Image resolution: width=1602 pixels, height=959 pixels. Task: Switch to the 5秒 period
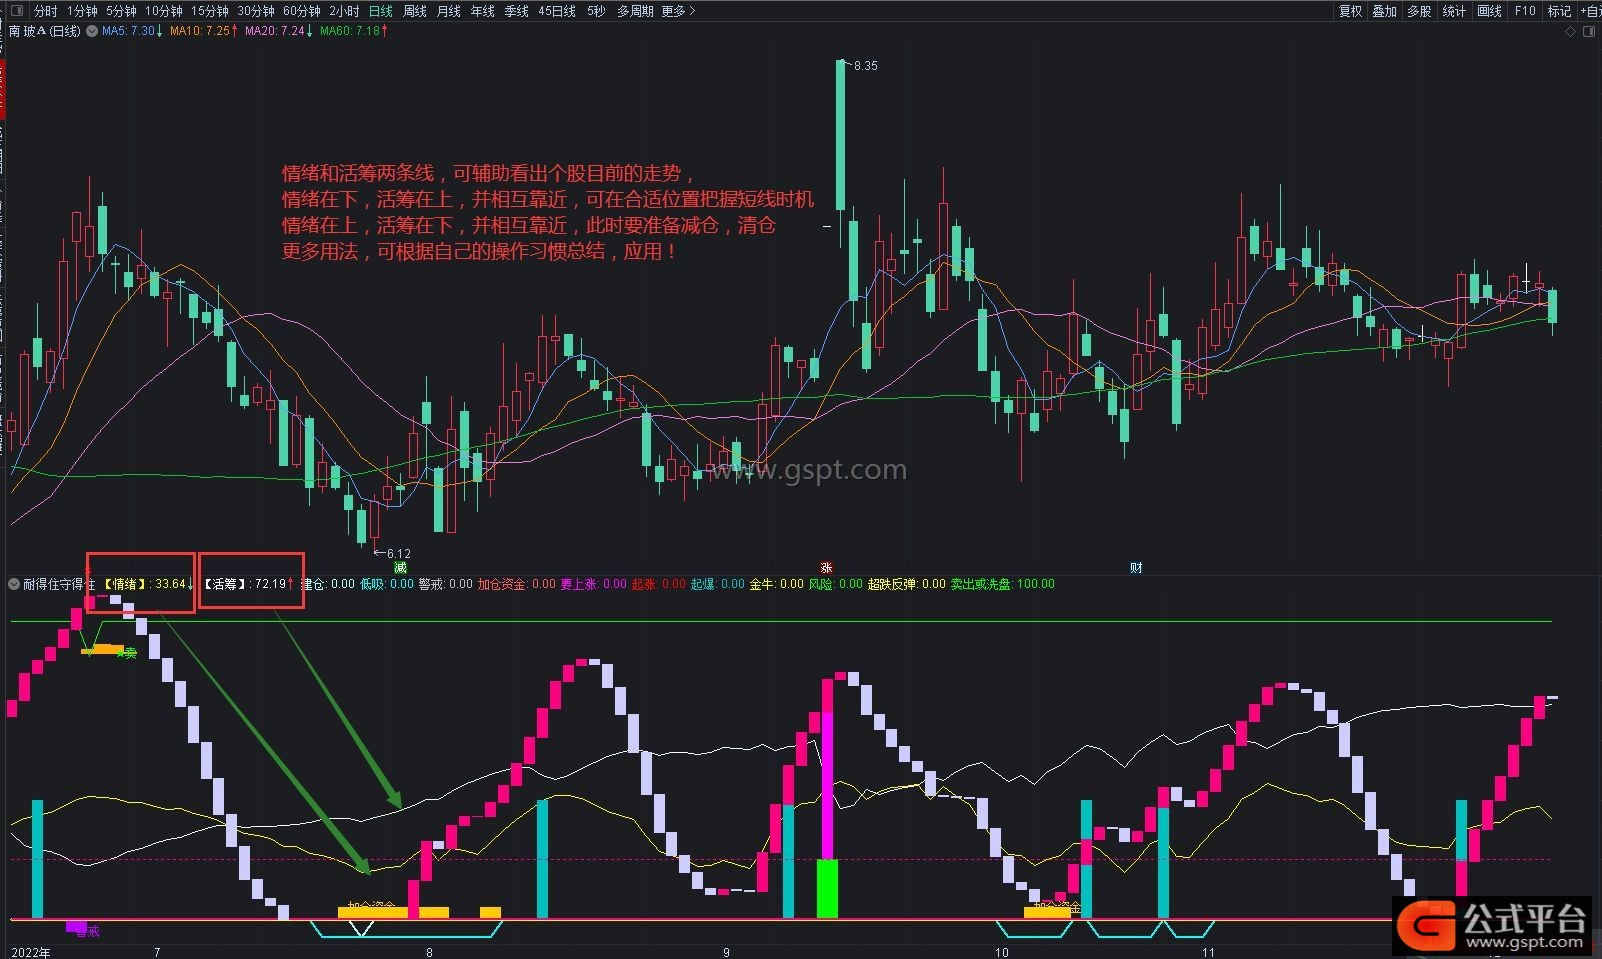[596, 11]
